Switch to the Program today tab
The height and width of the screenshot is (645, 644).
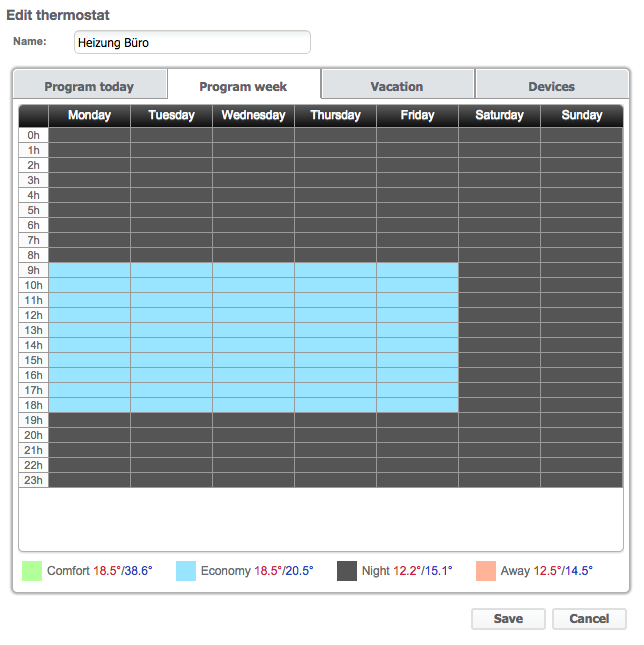(89, 86)
